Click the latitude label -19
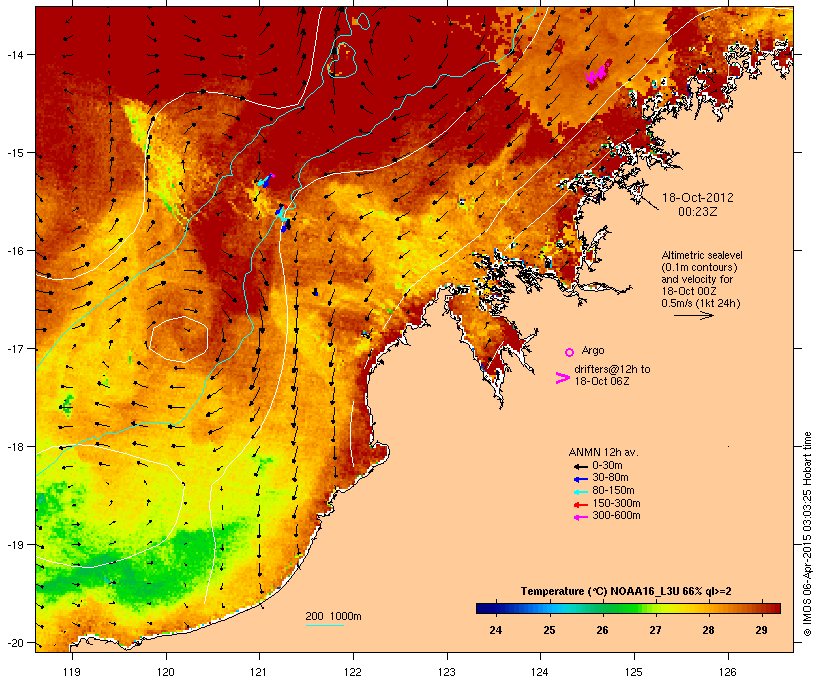Viewport: 820px width, 680px height. [14, 545]
